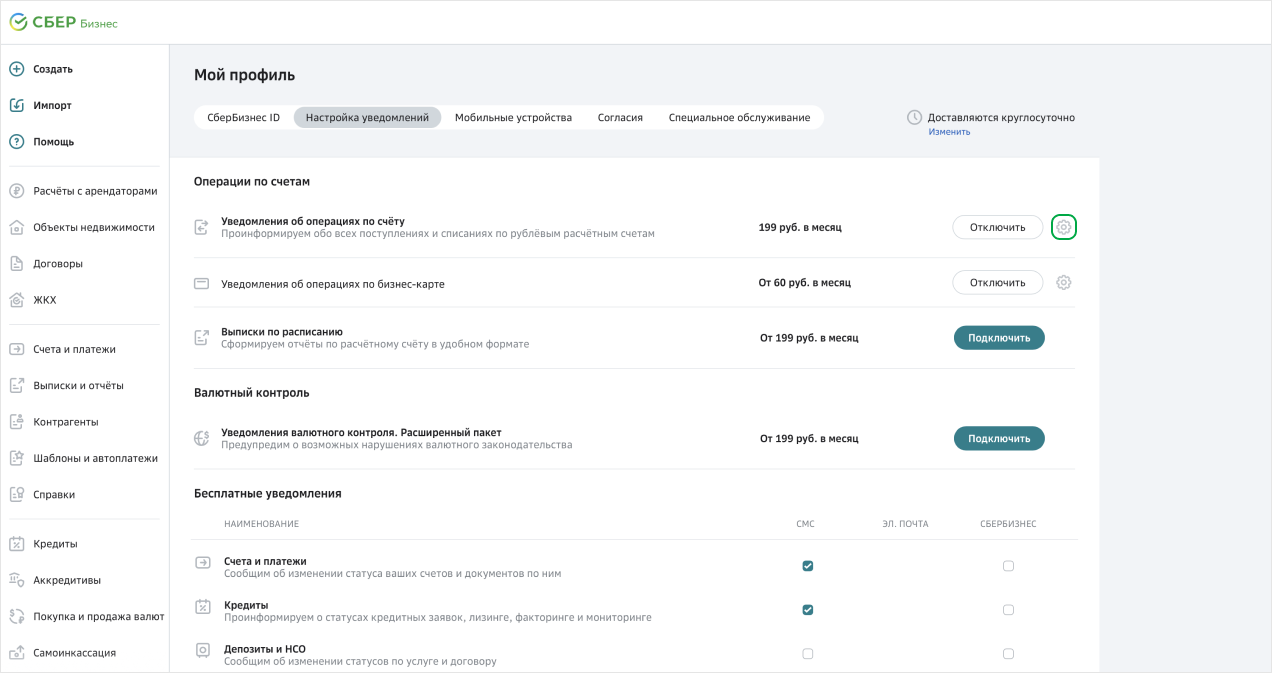Go to Расчёты с арендаторами
The height and width of the screenshot is (673, 1272).
[x=95, y=191]
